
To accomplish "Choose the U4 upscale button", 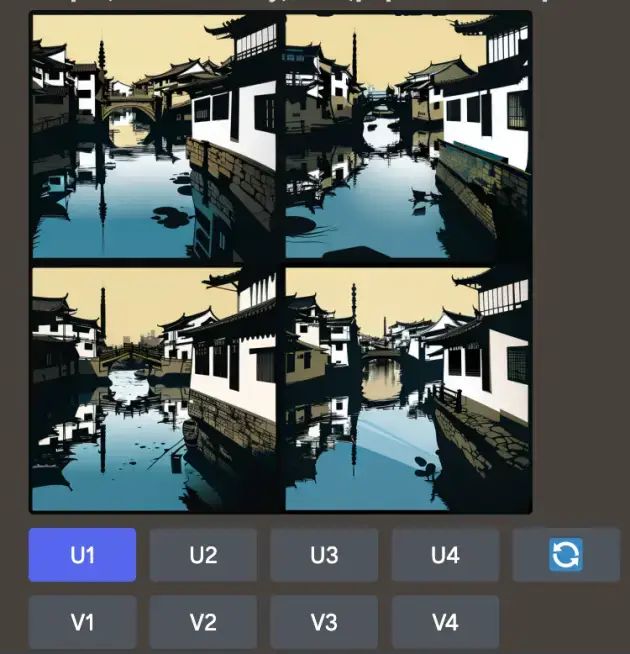I will coord(445,555).
